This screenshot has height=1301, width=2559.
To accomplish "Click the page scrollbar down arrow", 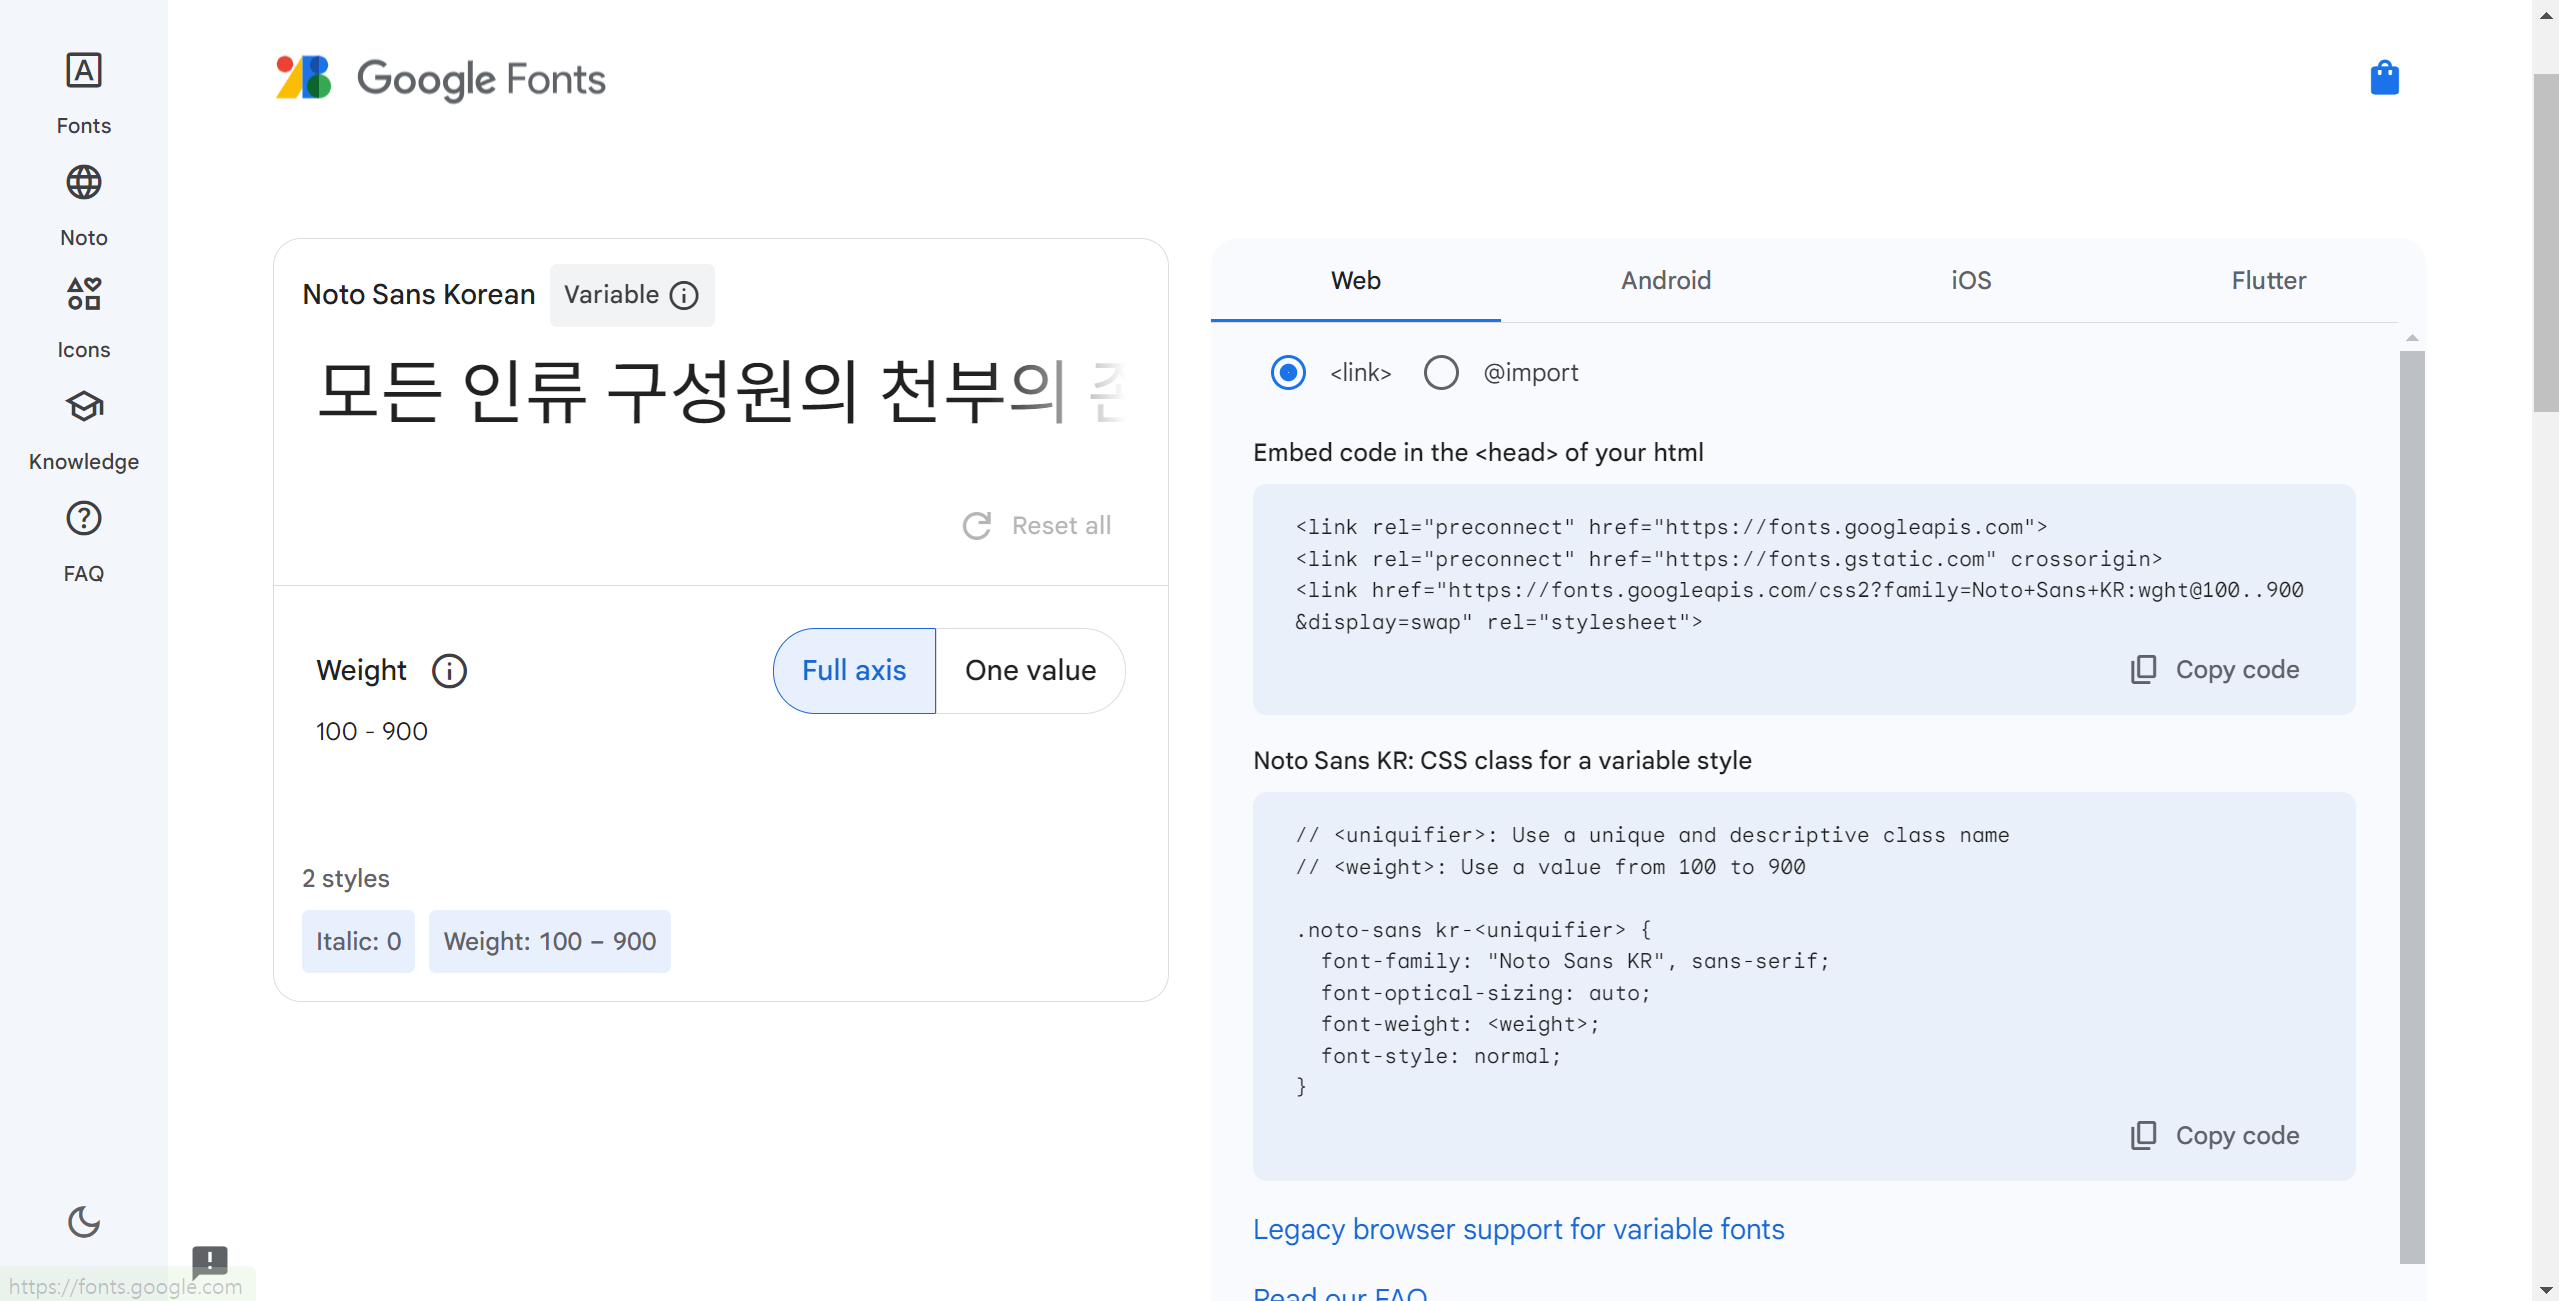I will pyautogui.click(x=2546, y=1290).
